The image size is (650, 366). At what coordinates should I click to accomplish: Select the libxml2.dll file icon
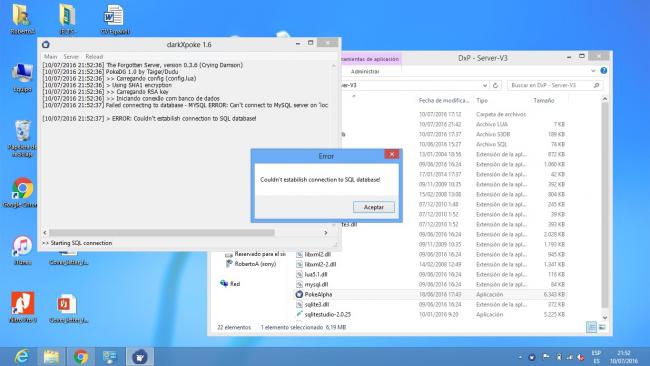(x=299, y=255)
